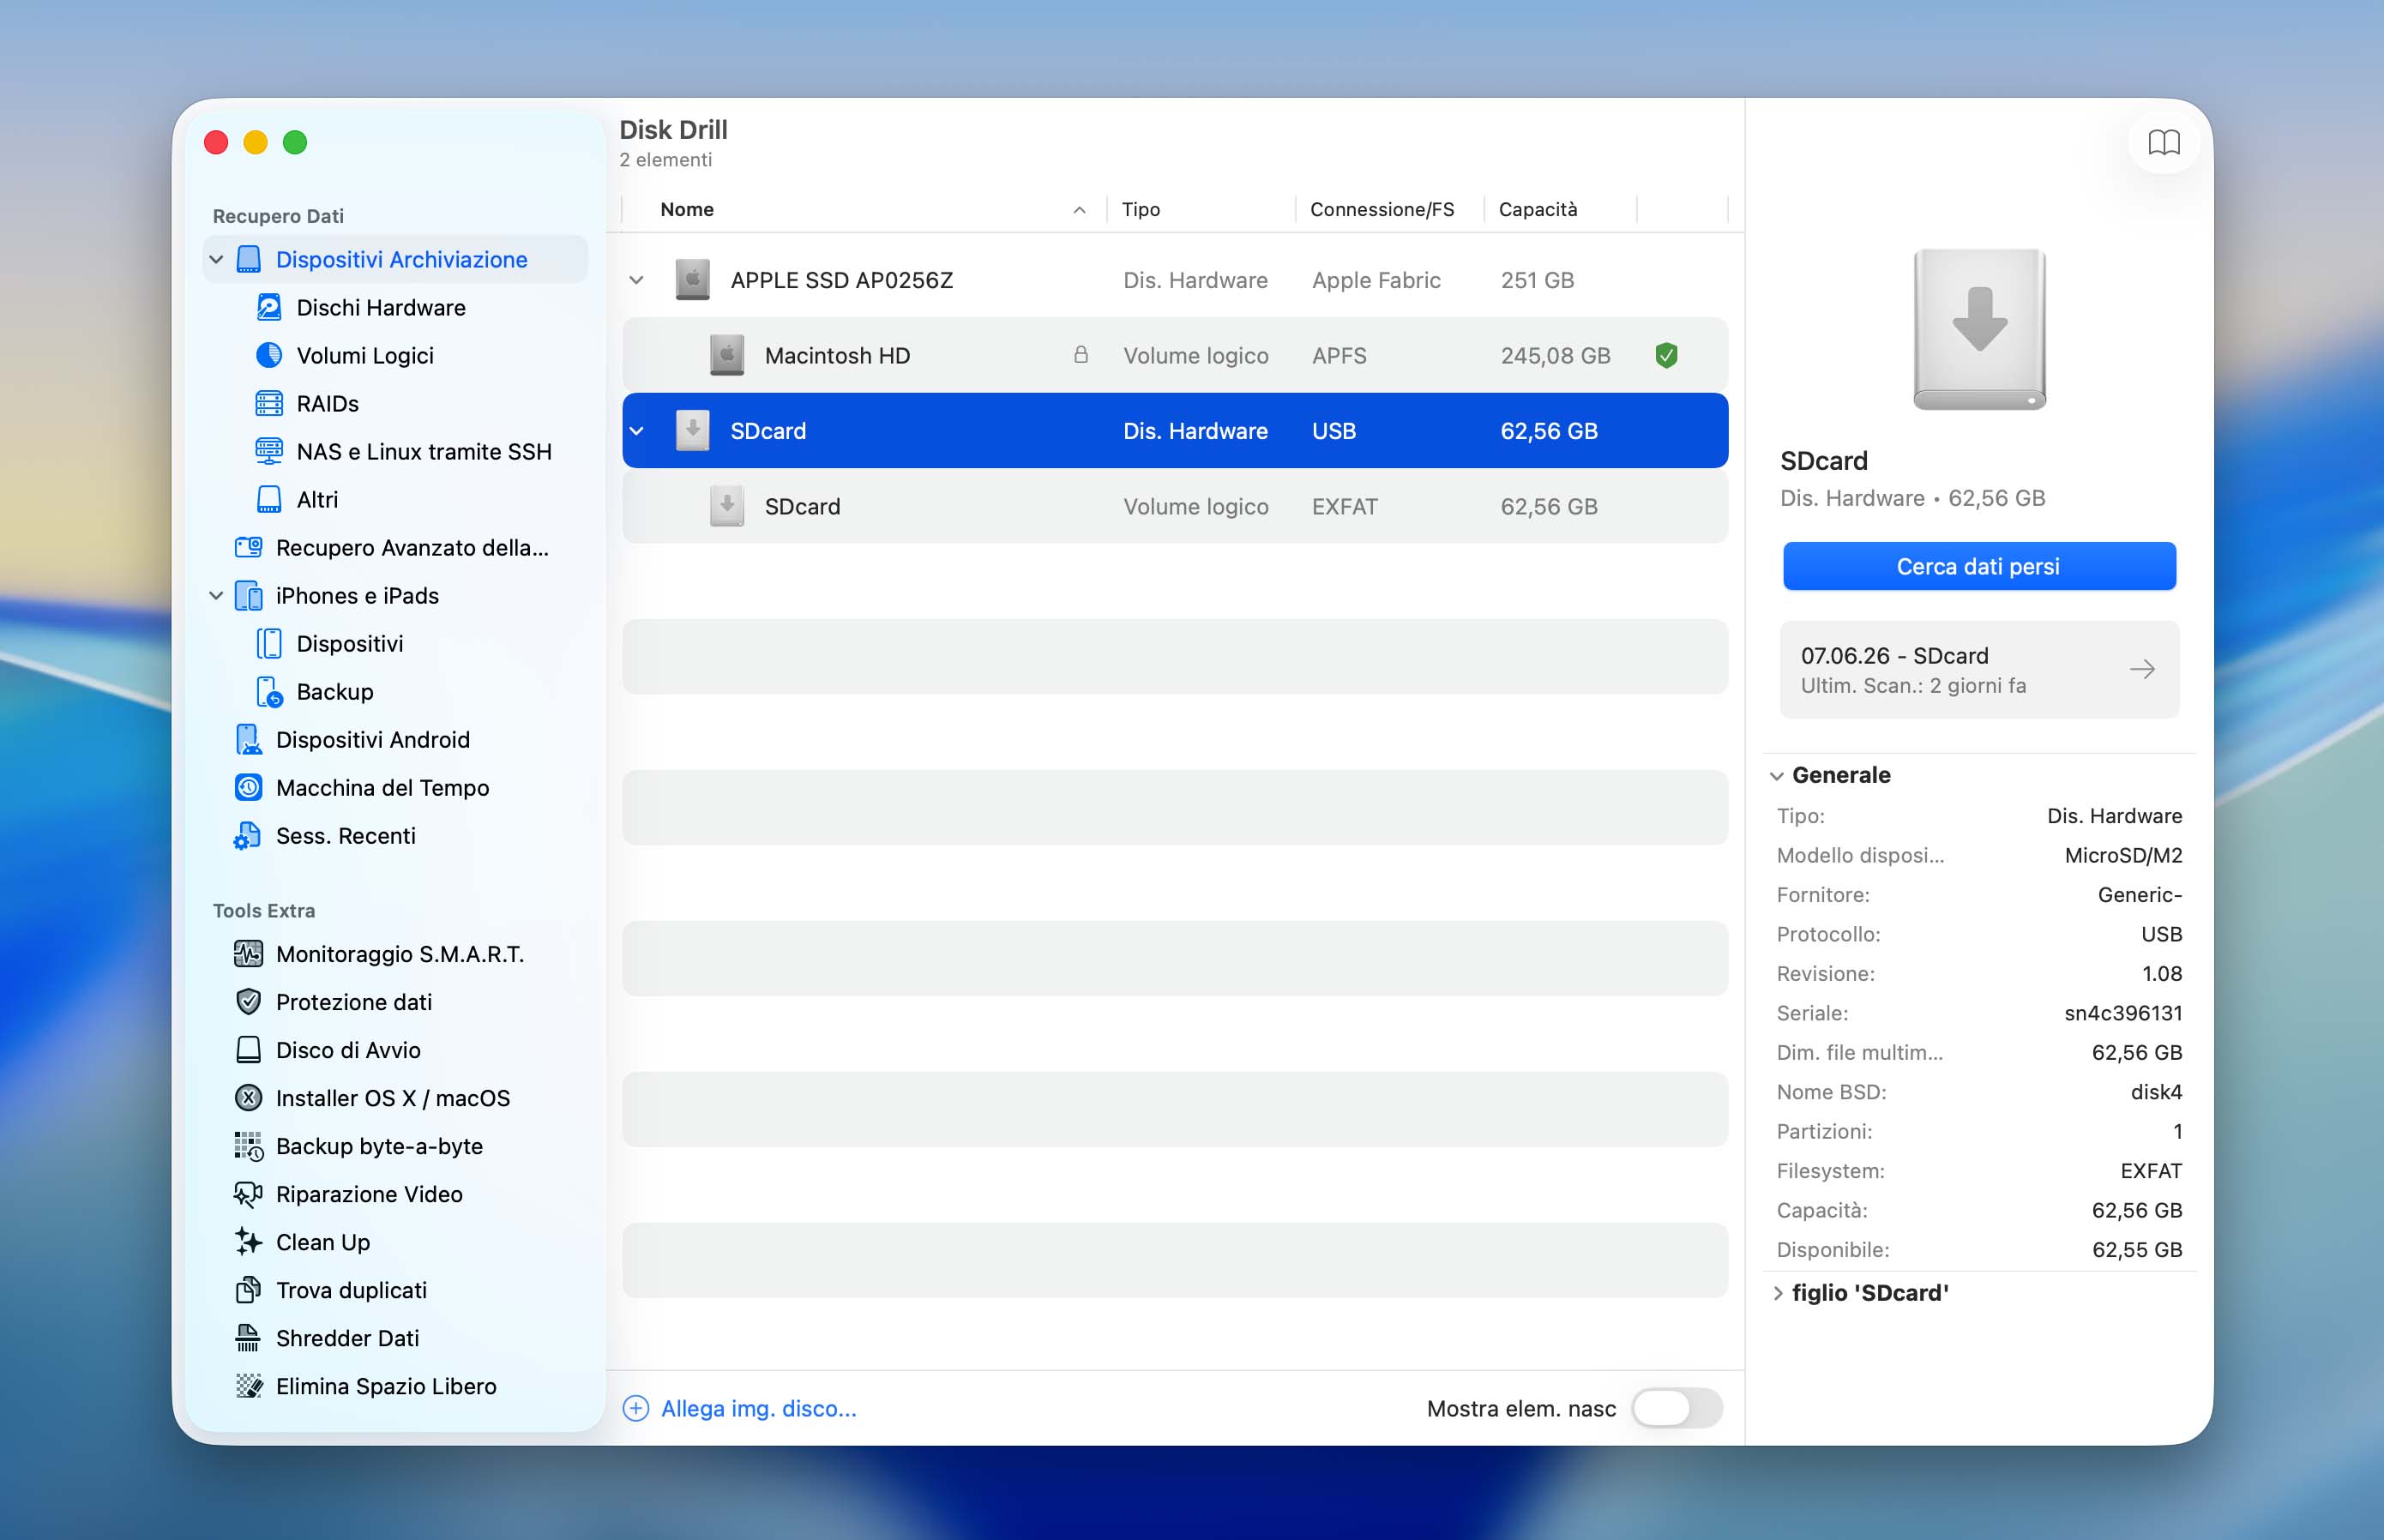Open Macchina del Tempo icon
This screenshot has height=1540, width=2384.
[248, 787]
